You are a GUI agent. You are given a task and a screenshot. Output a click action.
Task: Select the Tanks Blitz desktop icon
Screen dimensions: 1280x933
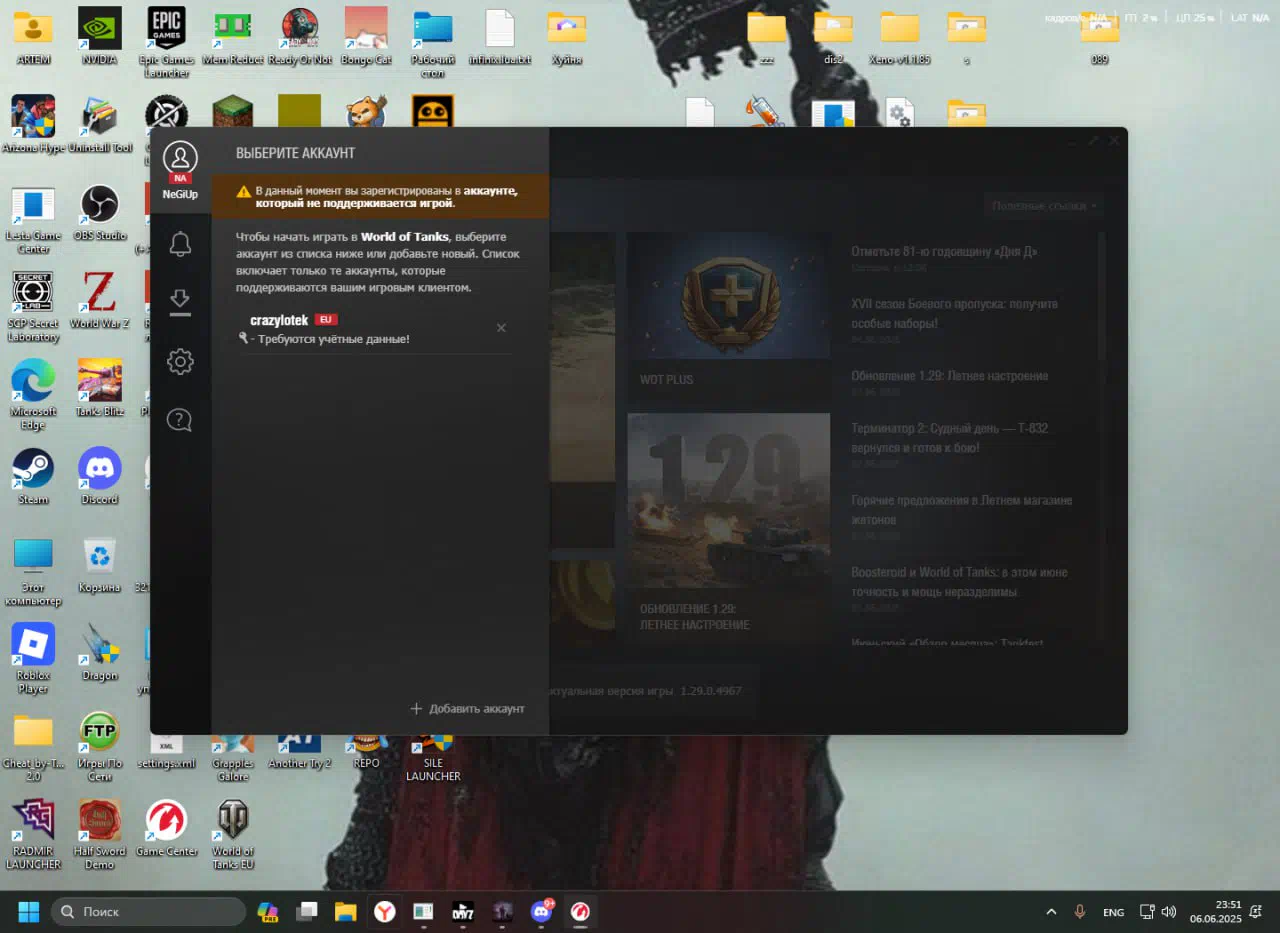tap(99, 389)
